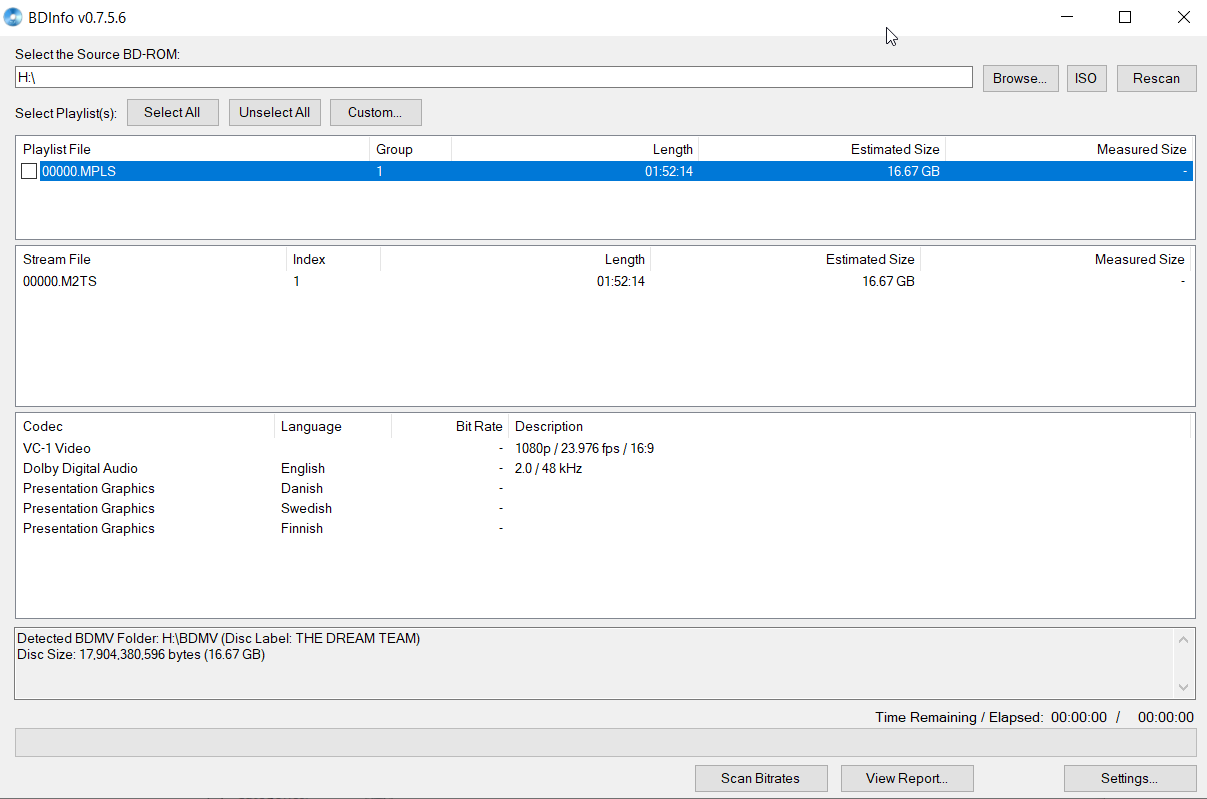Focus the source BD-ROM path field

493,77
